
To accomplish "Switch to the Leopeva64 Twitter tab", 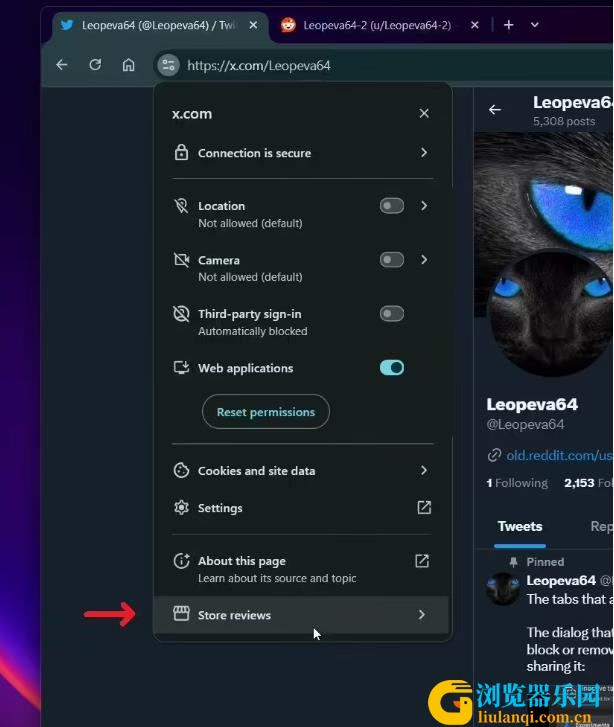I will pos(158,25).
